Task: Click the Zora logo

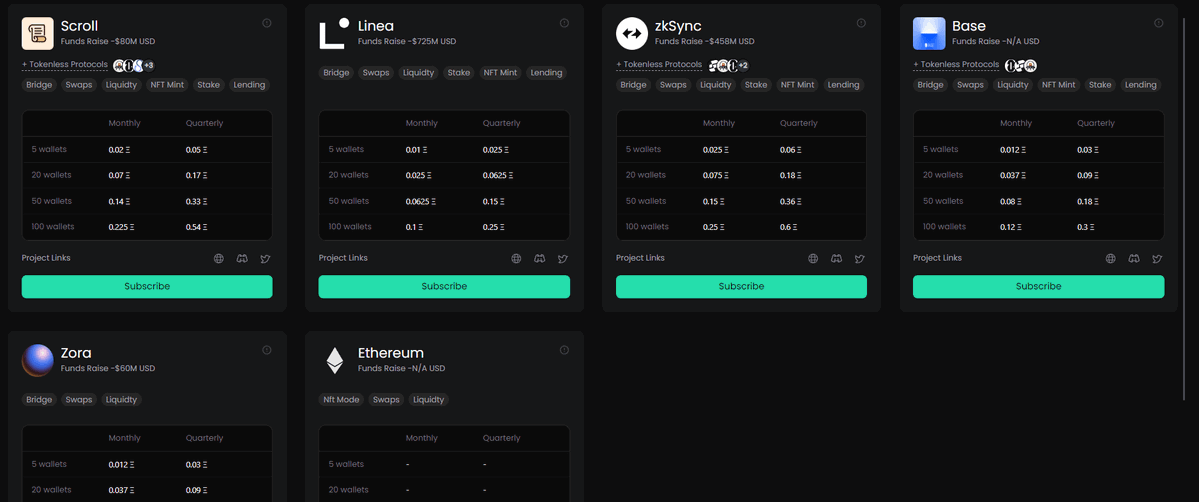Action: pos(37,360)
